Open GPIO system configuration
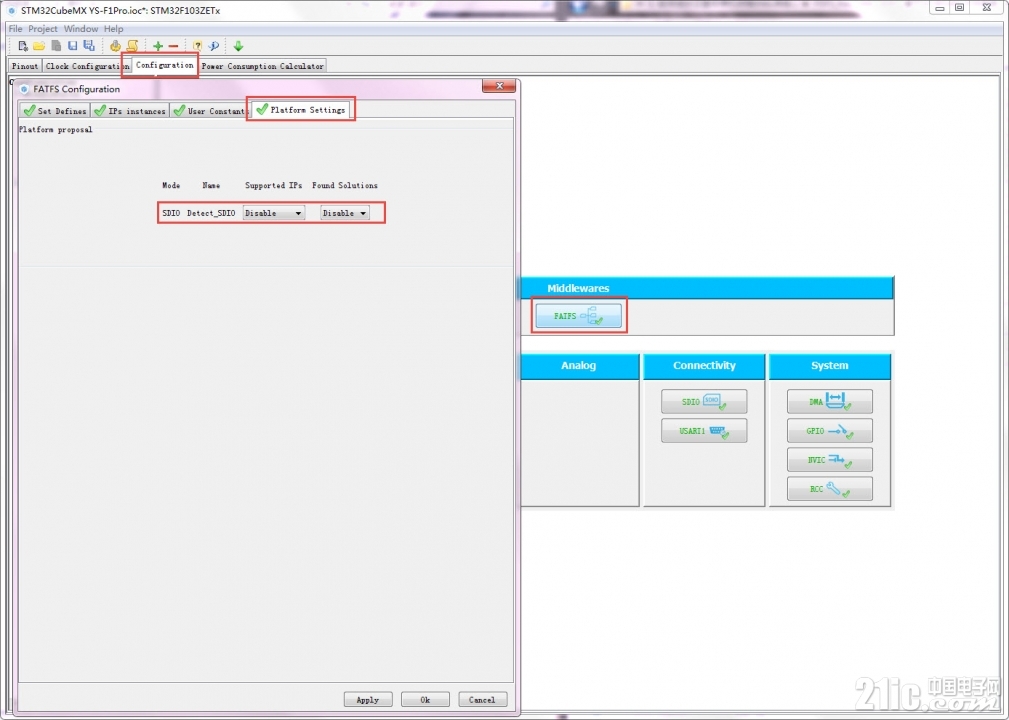The height and width of the screenshot is (720, 1009). [x=829, y=430]
